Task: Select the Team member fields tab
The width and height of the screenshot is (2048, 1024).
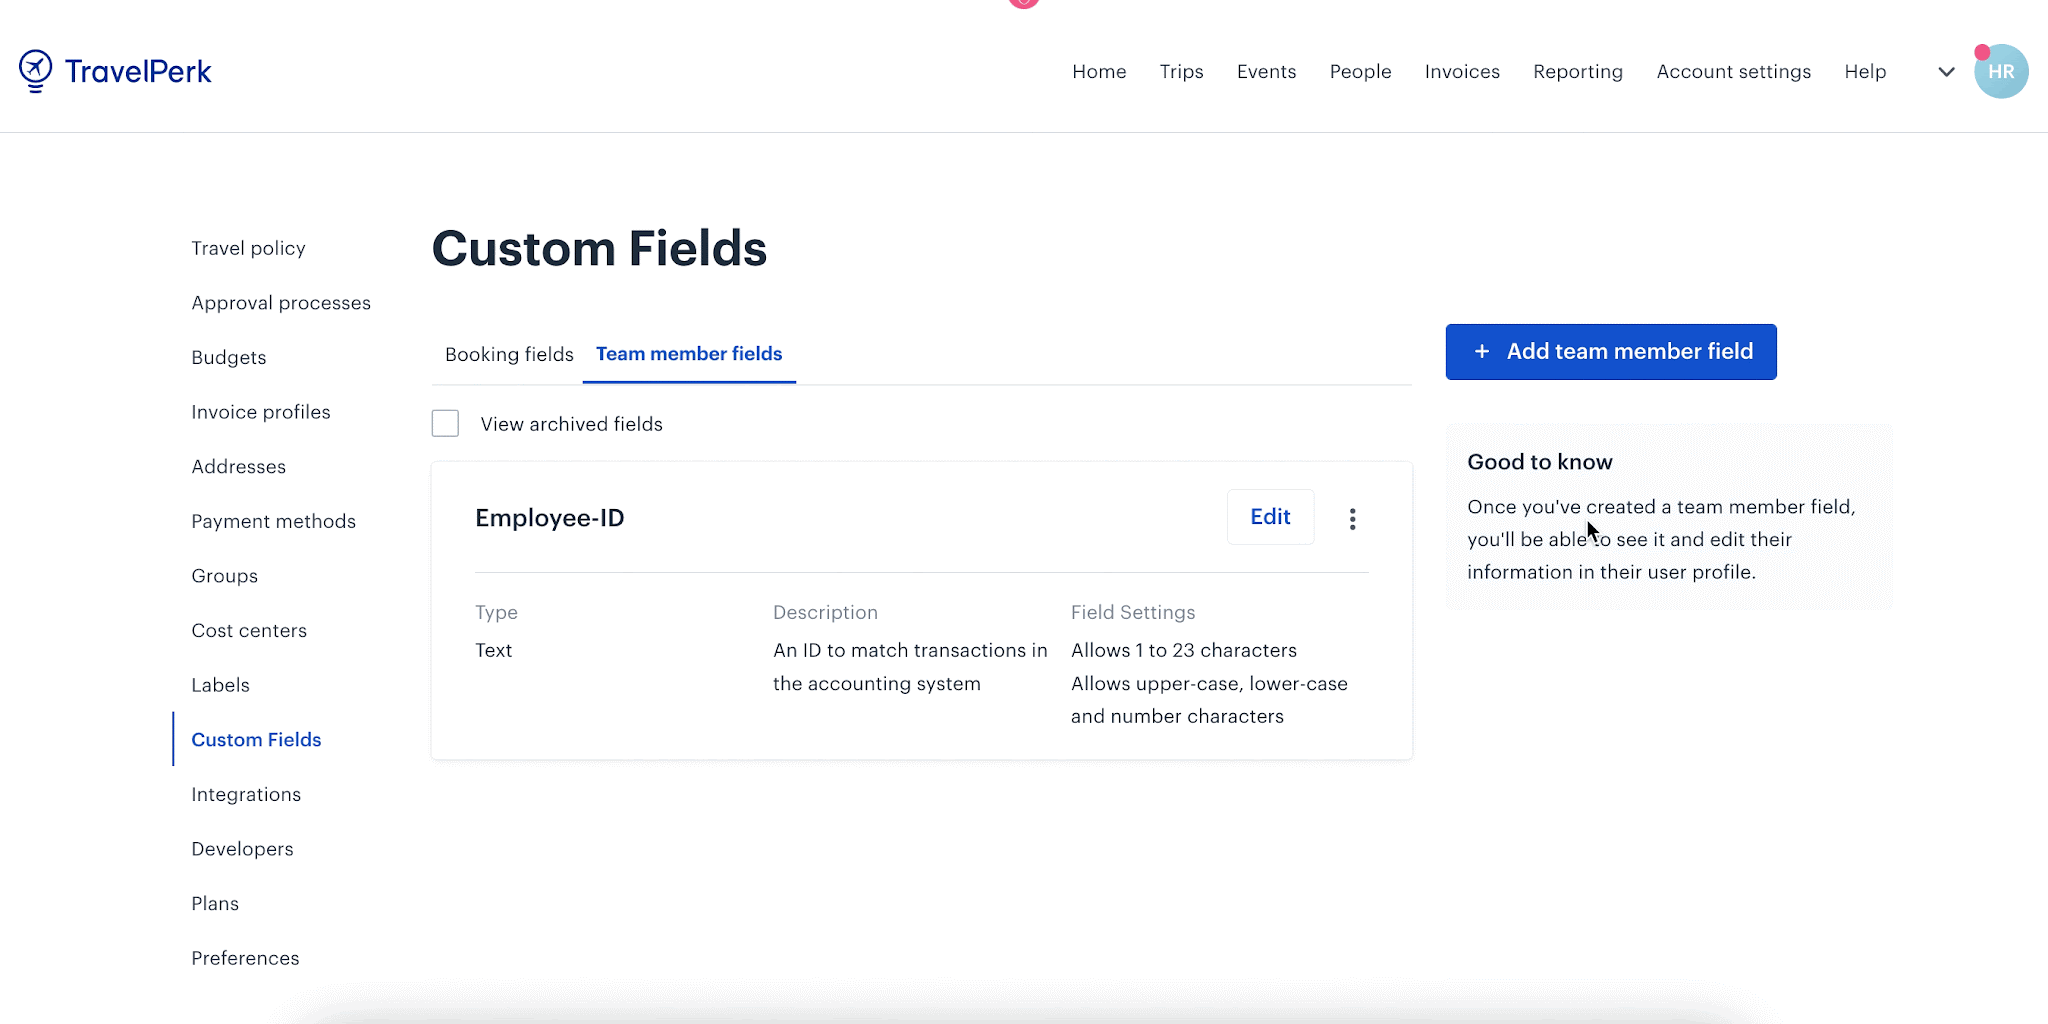Action: (689, 354)
